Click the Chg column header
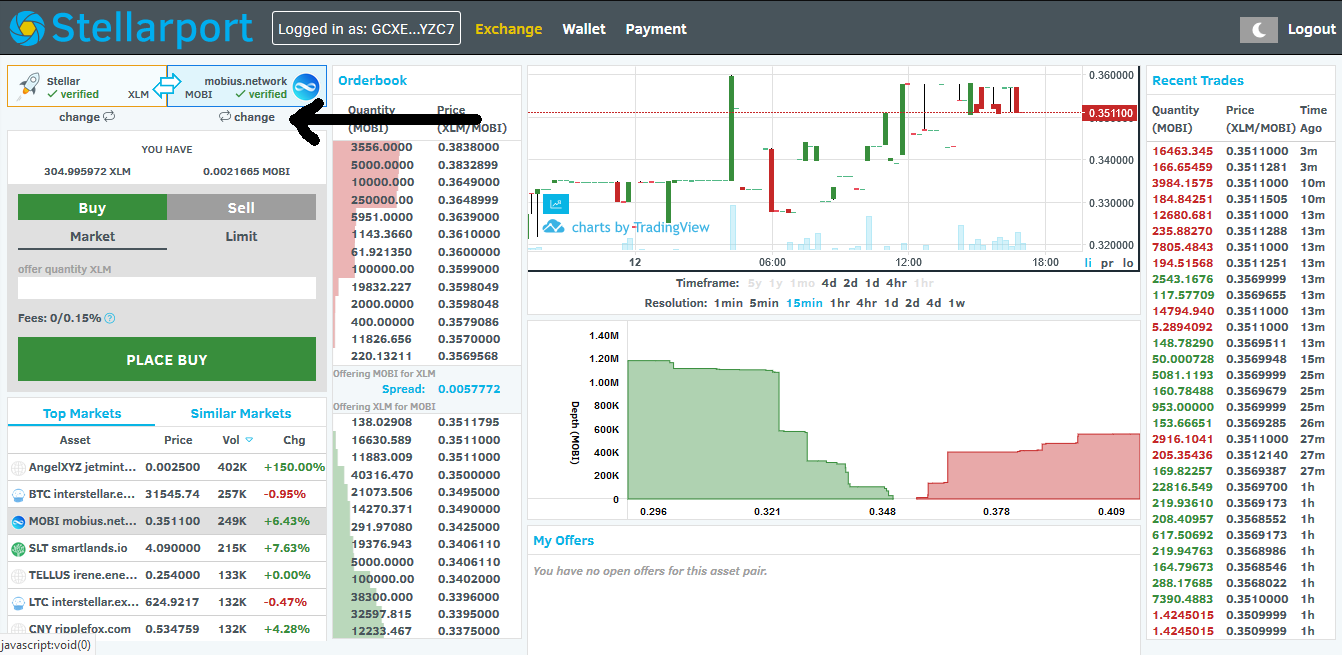 pyautogui.click(x=294, y=440)
